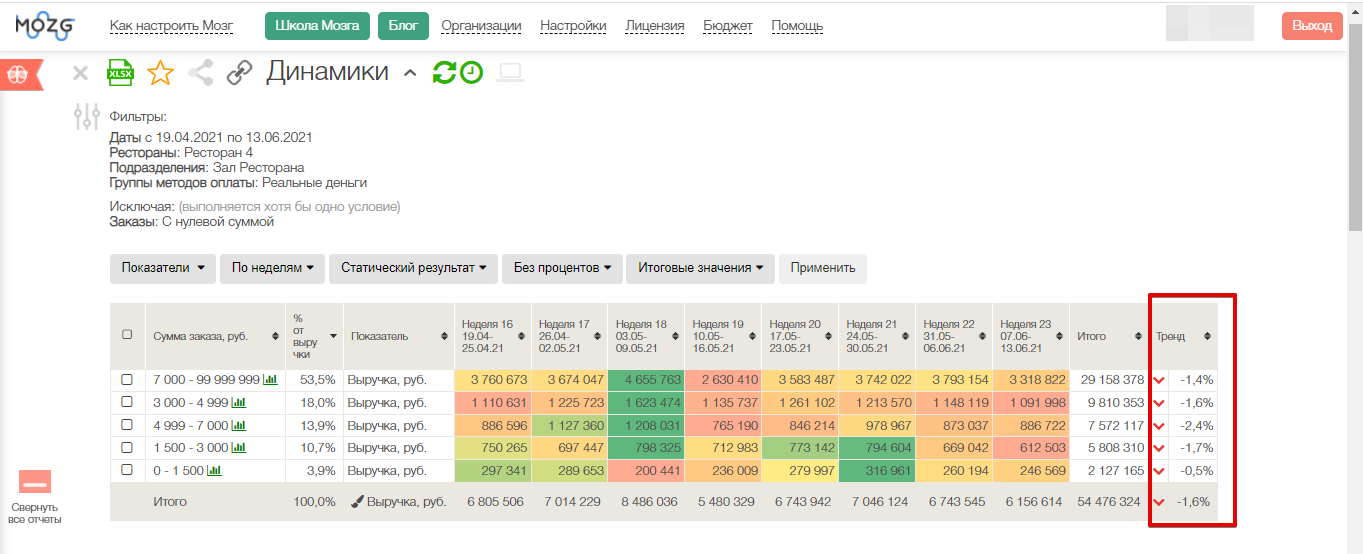The width and height of the screenshot is (1363, 554).
Task: Refresh the report with the green arrows icon
Action: [x=444, y=73]
